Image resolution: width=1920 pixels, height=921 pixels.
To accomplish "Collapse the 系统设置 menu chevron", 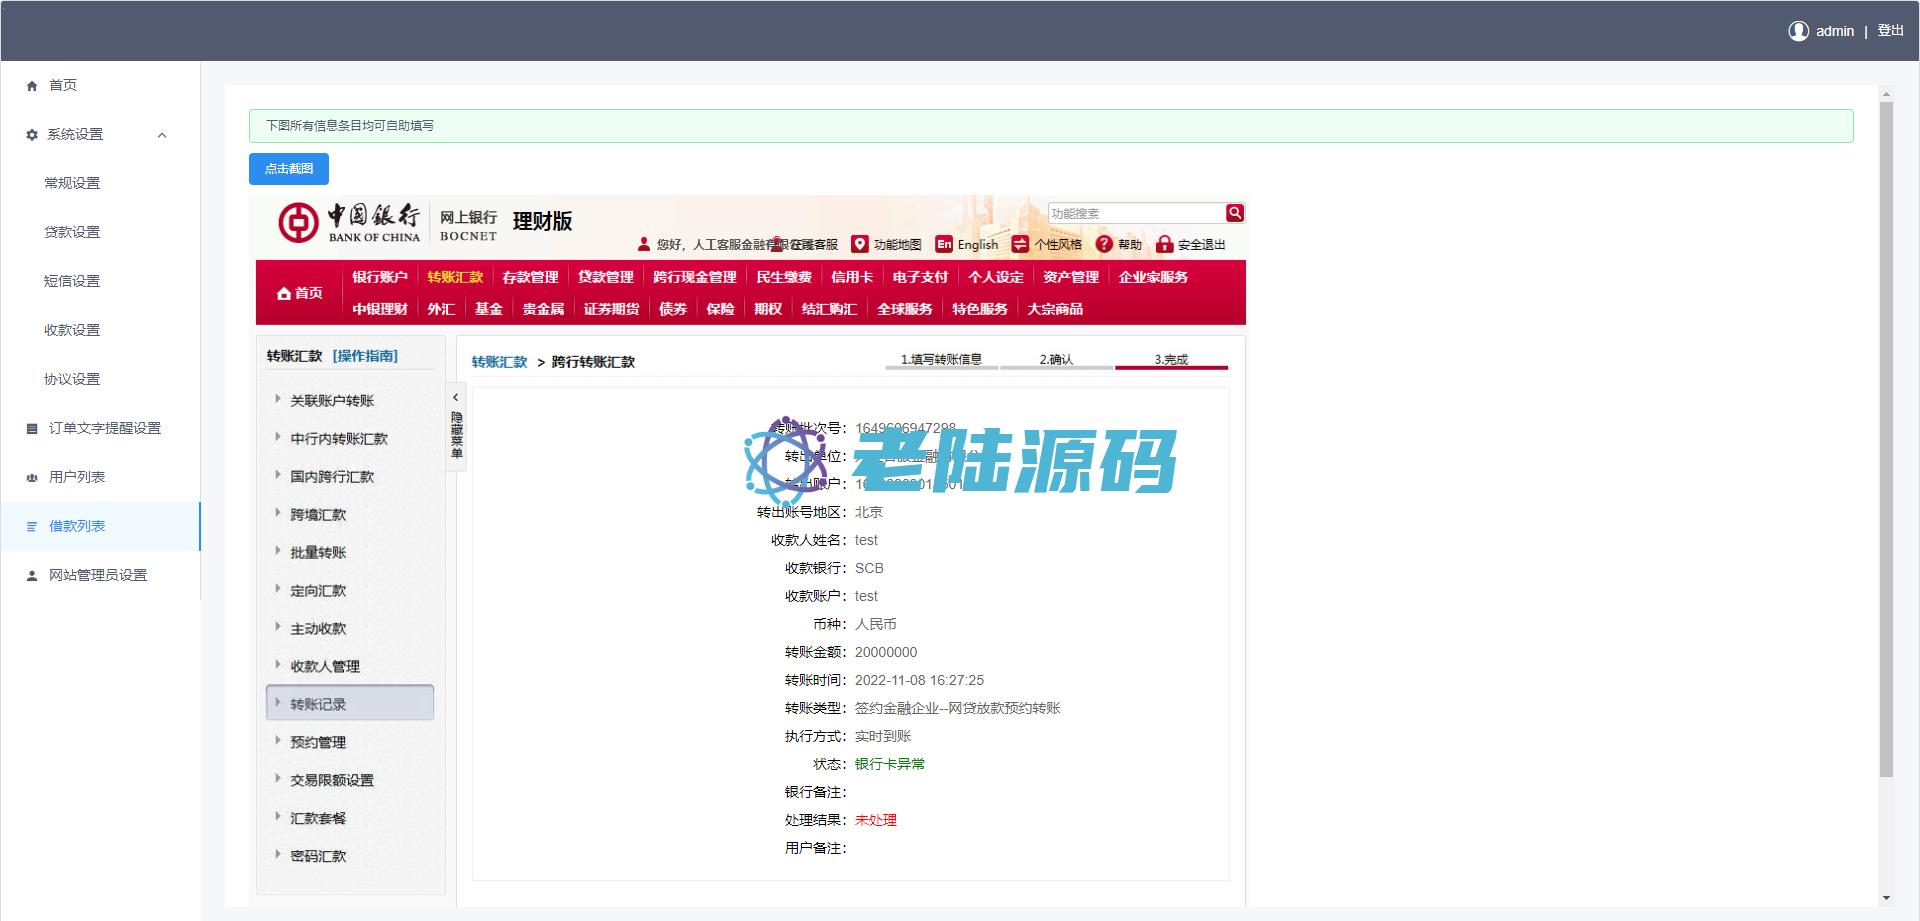I will (162, 135).
